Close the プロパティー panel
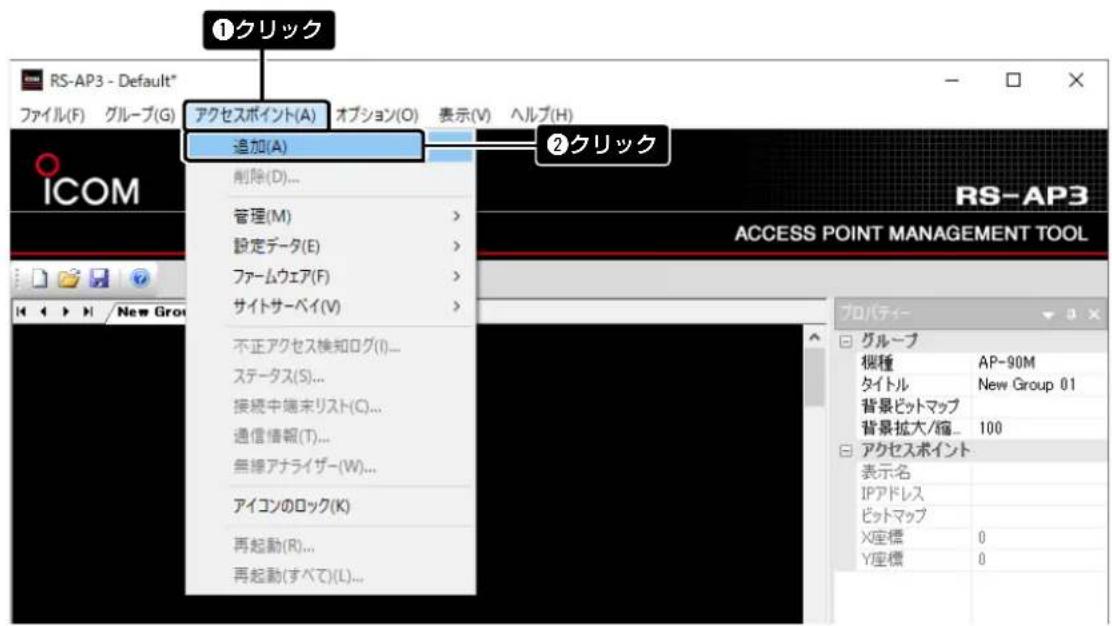The width and height of the screenshot is (1112, 626). tap(1094, 313)
